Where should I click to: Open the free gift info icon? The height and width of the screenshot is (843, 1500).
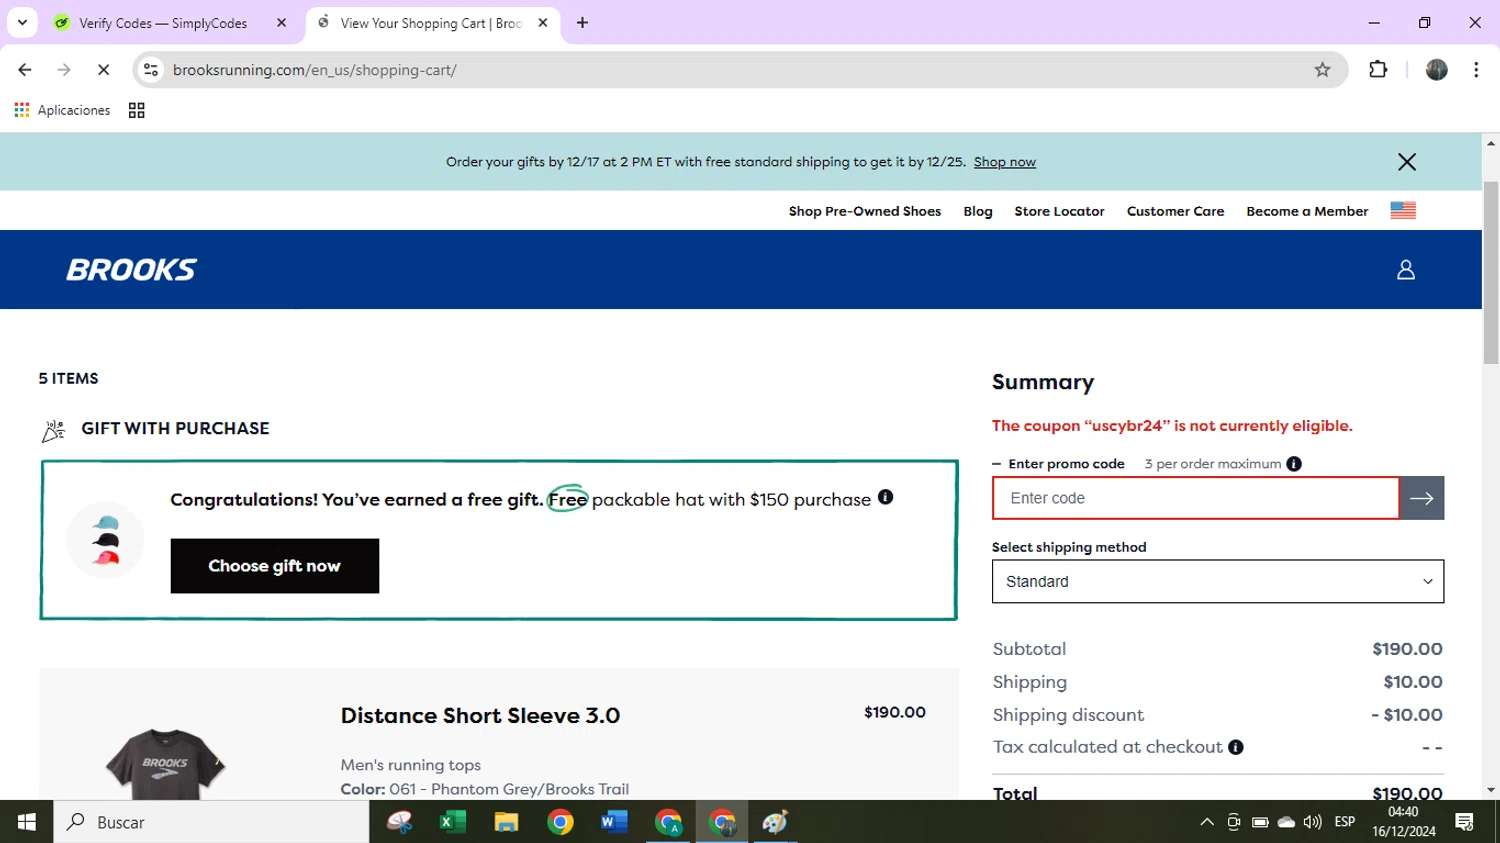point(885,497)
